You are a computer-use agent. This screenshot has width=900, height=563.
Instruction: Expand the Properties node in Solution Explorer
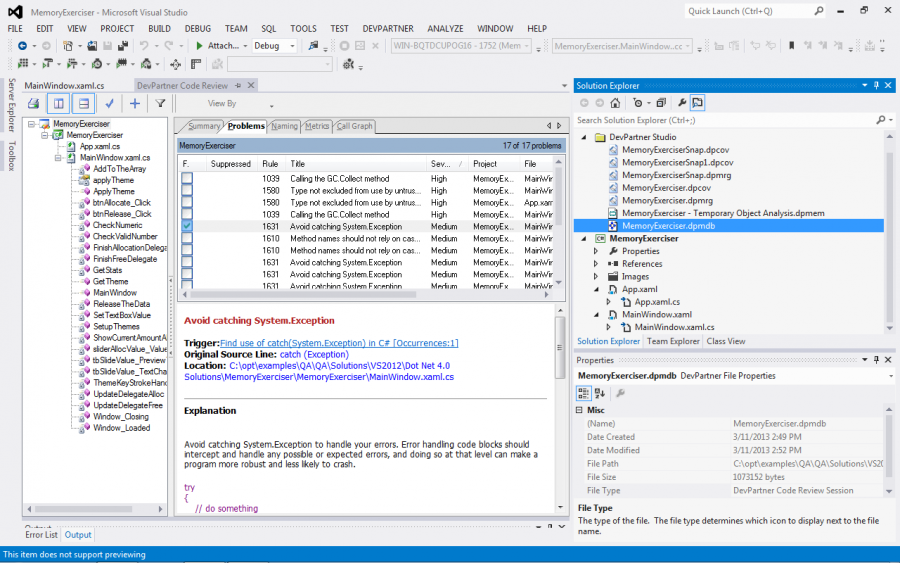(x=596, y=251)
